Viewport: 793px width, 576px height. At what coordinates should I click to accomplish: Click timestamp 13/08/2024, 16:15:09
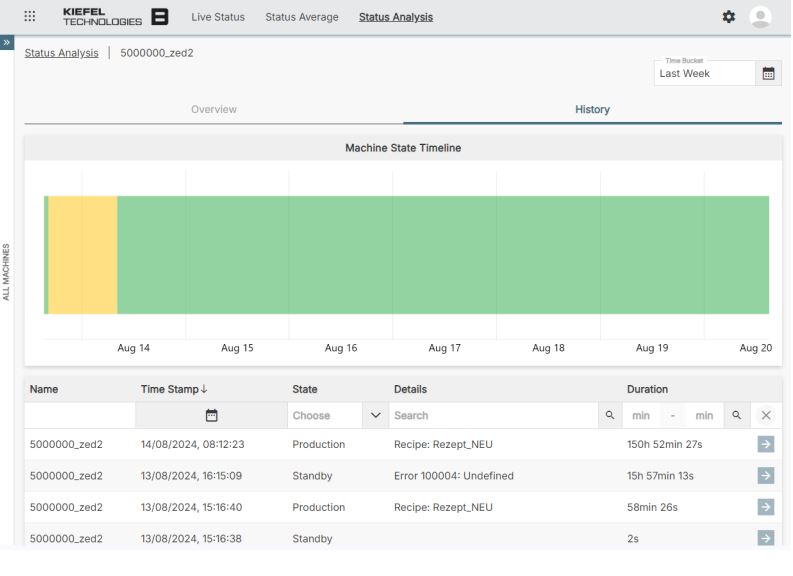(x=191, y=475)
